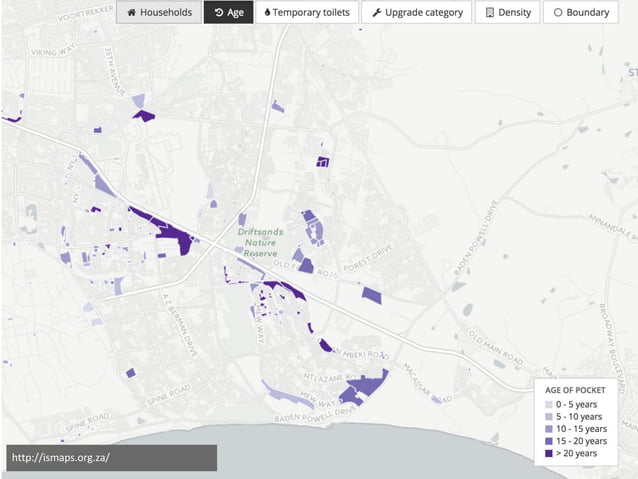Click the circle icon on Boundary button

pyautogui.click(x=557, y=13)
